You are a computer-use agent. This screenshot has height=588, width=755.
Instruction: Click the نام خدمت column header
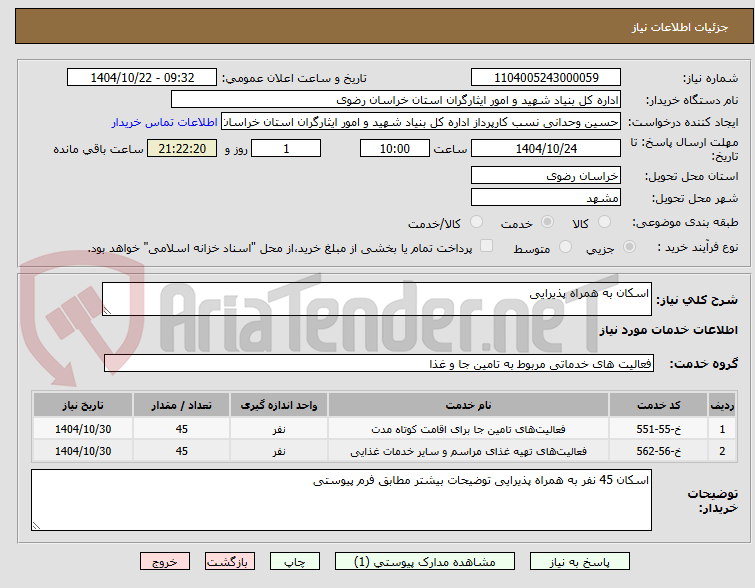click(468, 405)
